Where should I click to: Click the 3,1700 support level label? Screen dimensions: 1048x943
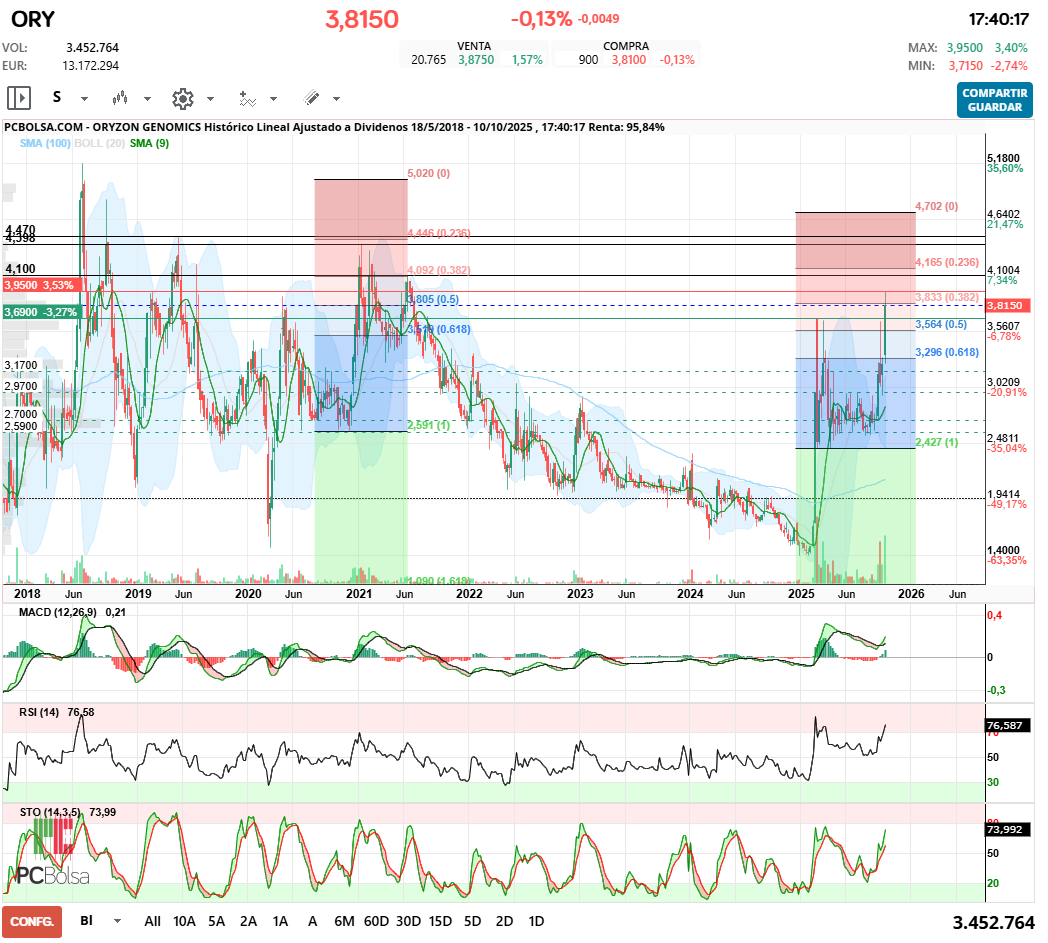[x=21, y=366]
